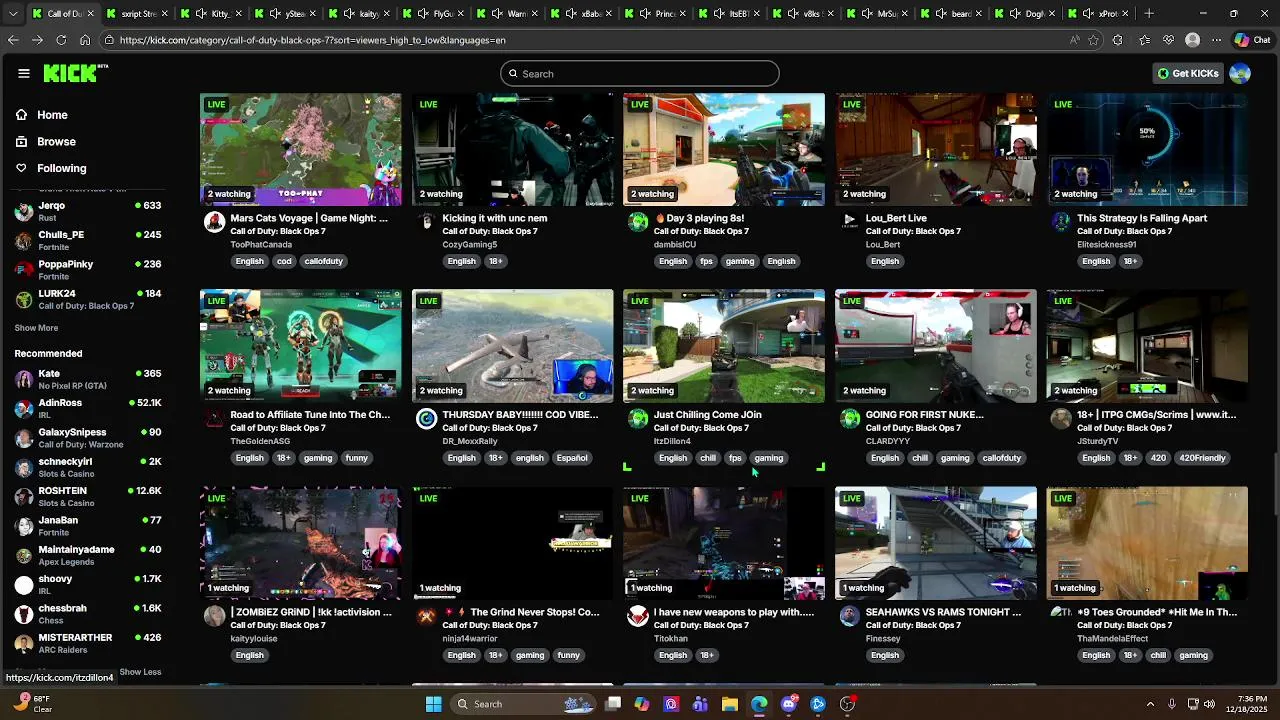1280x720 pixels.
Task: Mute the MrSu browser tab
Action: (867, 14)
